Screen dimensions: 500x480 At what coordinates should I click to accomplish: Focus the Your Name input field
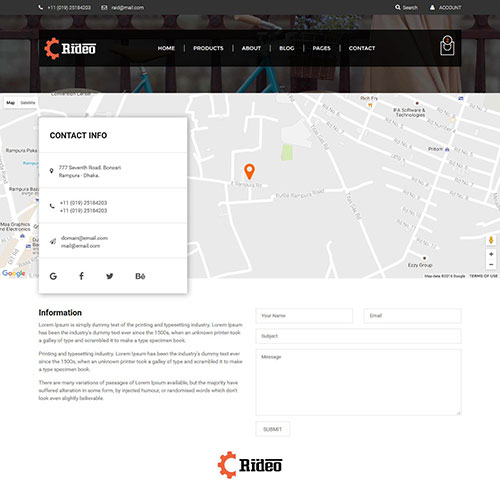tap(304, 316)
